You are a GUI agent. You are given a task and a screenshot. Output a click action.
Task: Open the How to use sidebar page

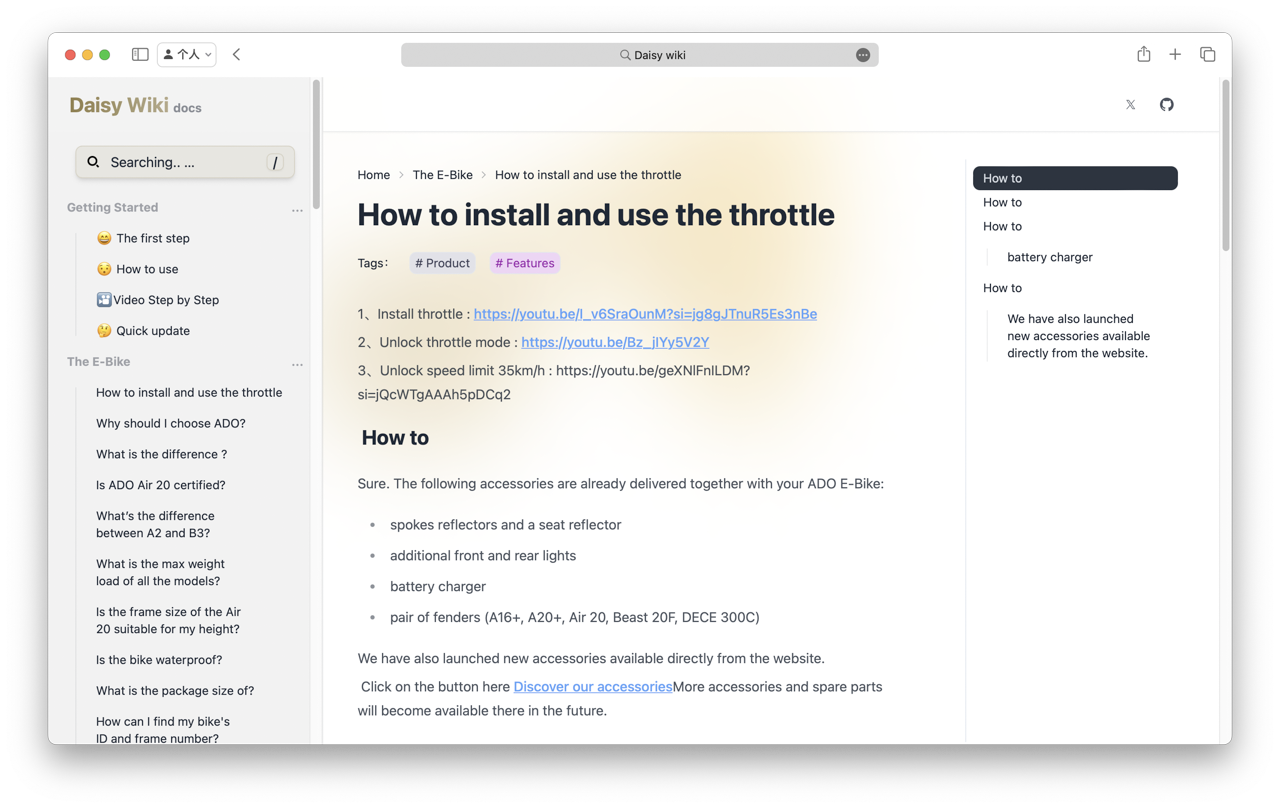pos(137,269)
